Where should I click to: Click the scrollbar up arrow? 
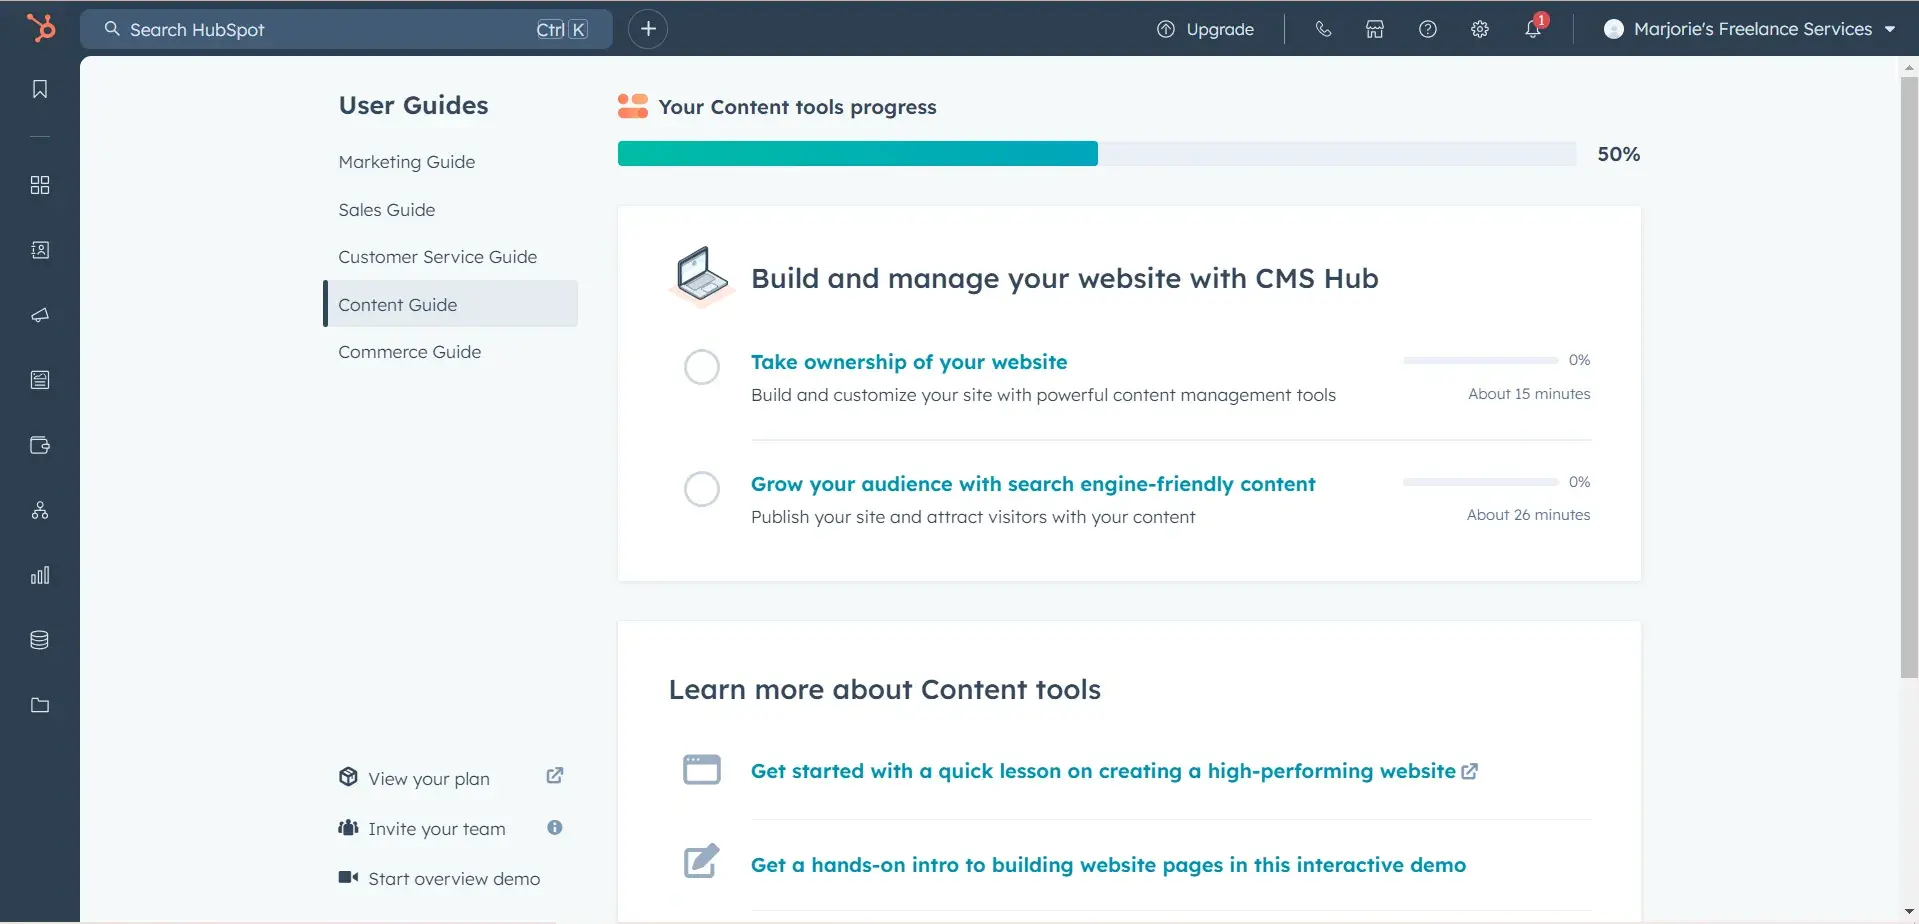click(1909, 67)
